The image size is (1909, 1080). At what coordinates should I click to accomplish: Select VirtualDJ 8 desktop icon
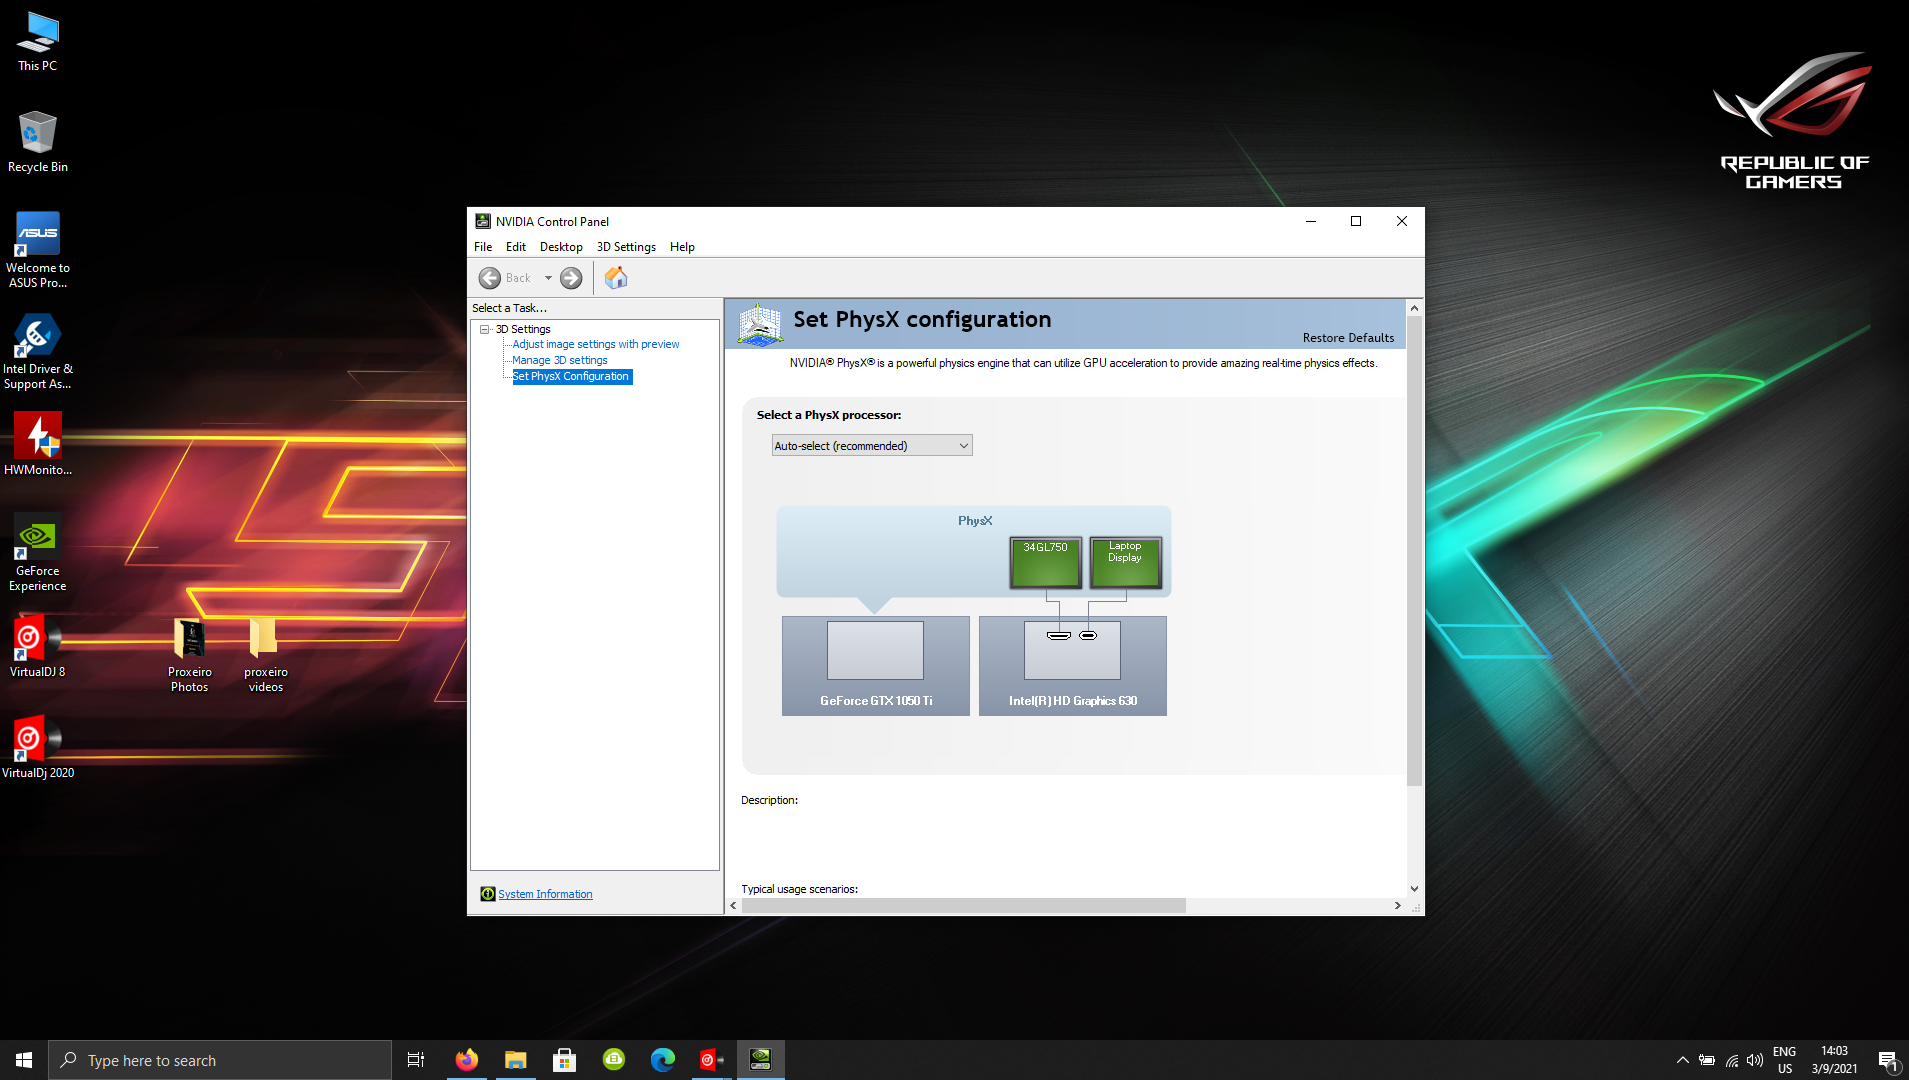pos(38,647)
